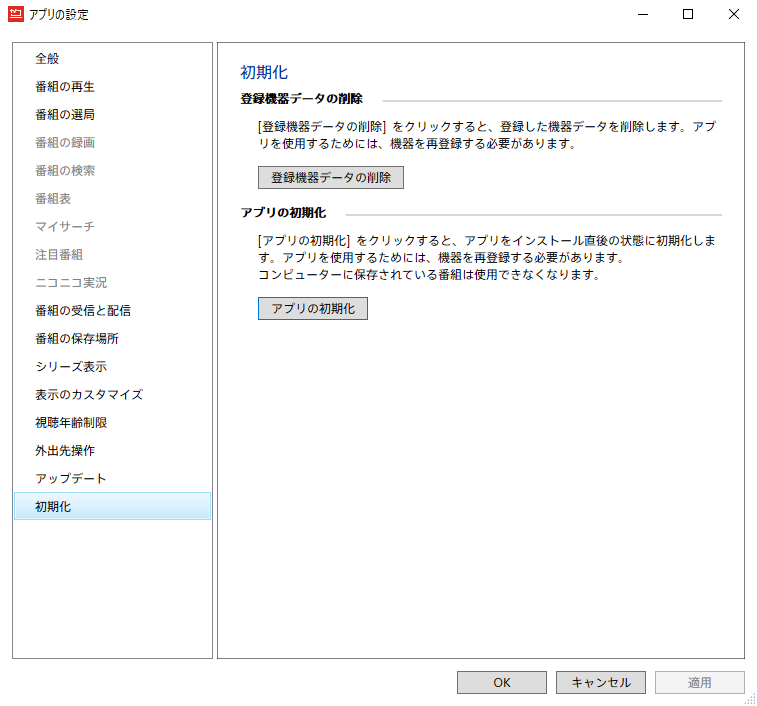Viewport: 757px width, 706px height.
Task: Click the アプリの初期化 button
Action: pyautogui.click(x=313, y=309)
